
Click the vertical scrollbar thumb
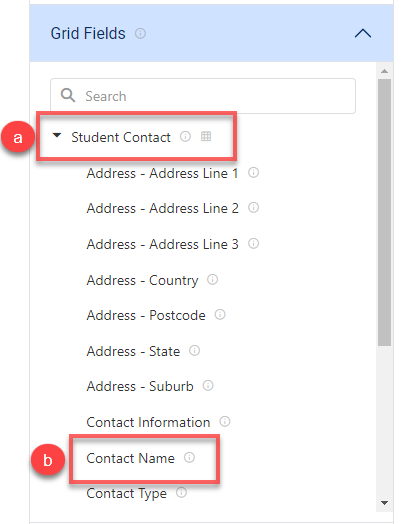(384, 213)
